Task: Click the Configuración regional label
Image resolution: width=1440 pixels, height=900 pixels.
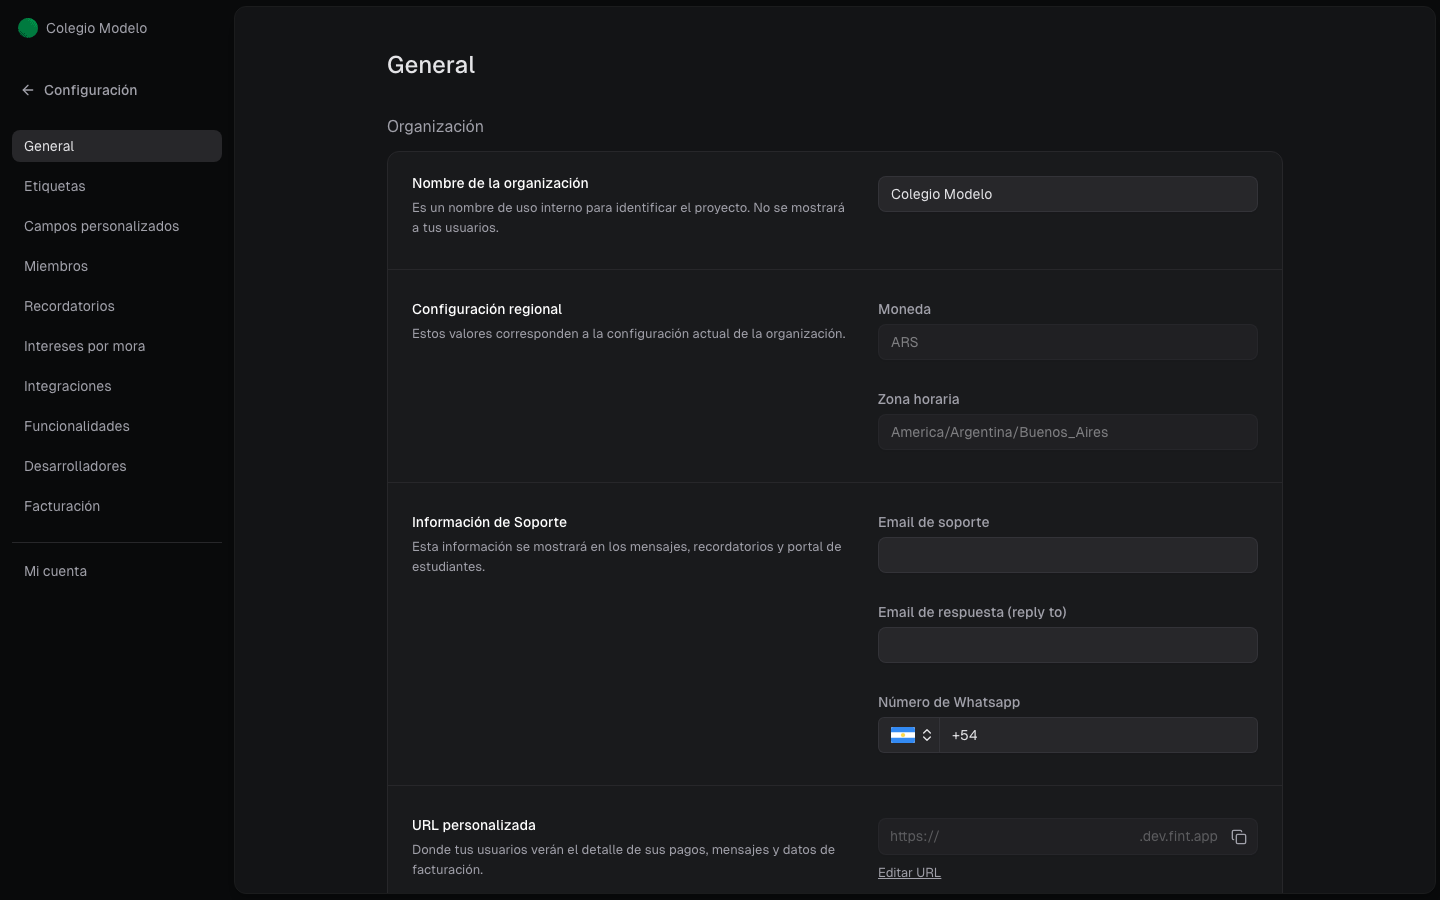Action: (487, 309)
